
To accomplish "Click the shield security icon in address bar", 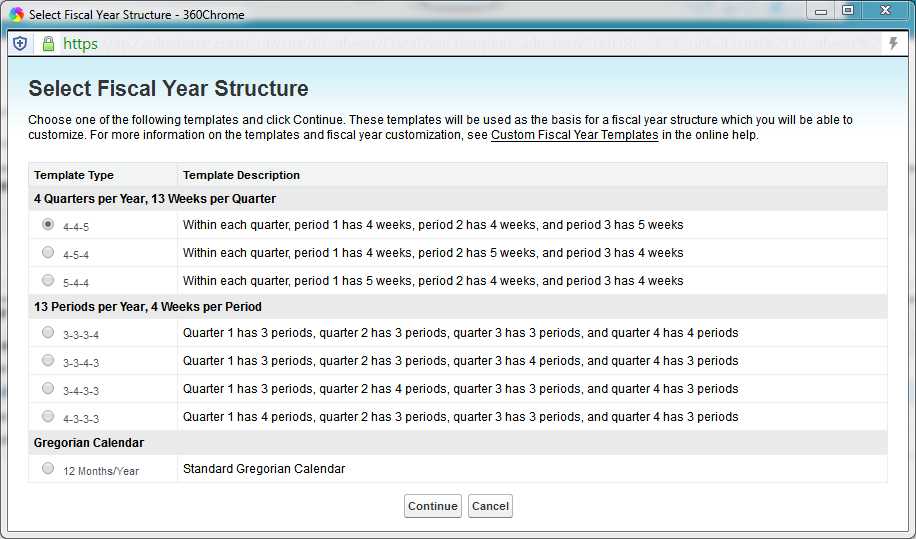I will 20,43.
